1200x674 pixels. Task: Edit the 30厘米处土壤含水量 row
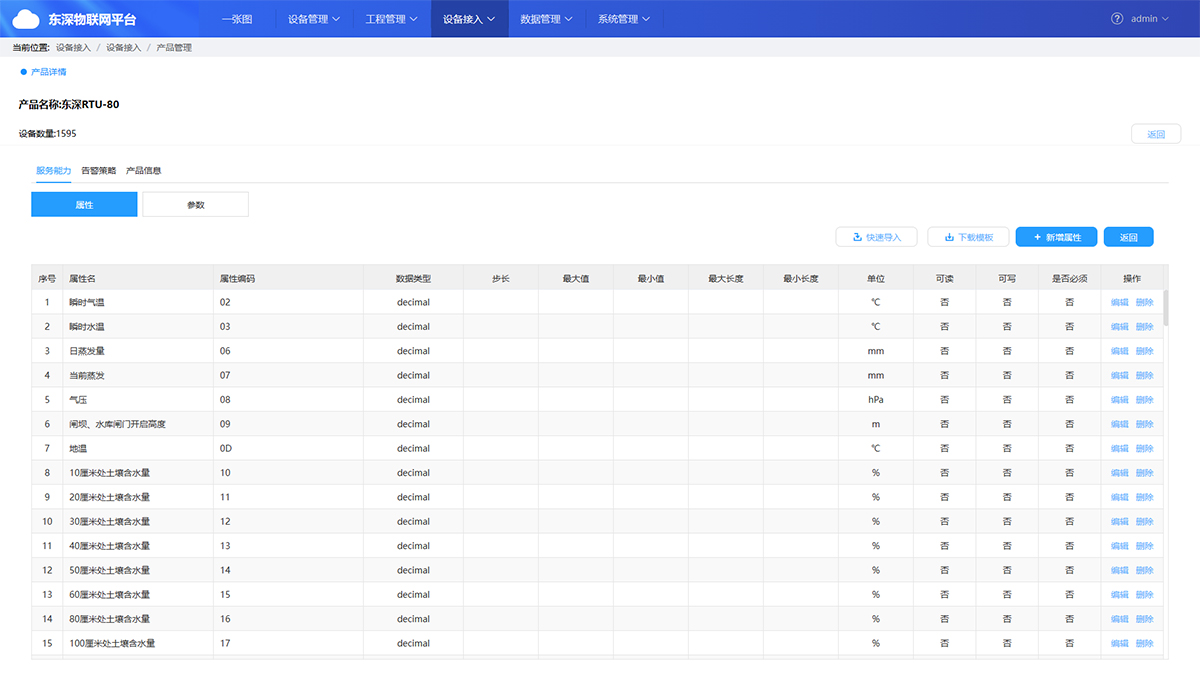click(x=1119, y=521)
